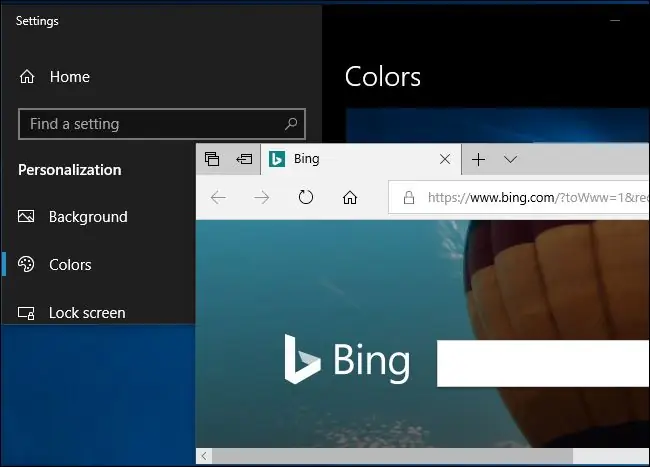The width and height of the screenshot is (650, 467).
Task: Go to Edge home page
Action: point(349,198)
